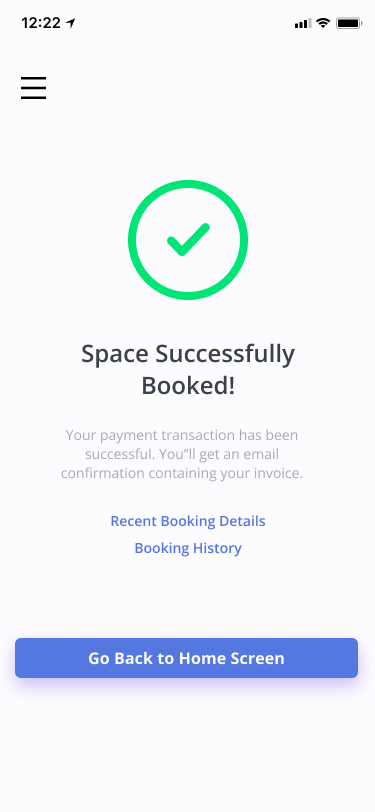Tap the location services arrow icon

click(70, 23)
